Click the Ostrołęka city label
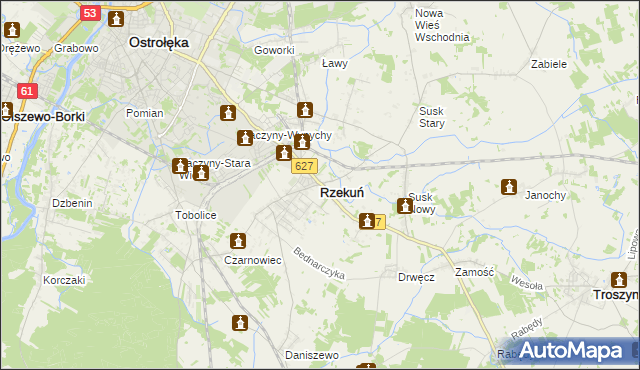Screen dimensions: 640x370 [159, 42]
